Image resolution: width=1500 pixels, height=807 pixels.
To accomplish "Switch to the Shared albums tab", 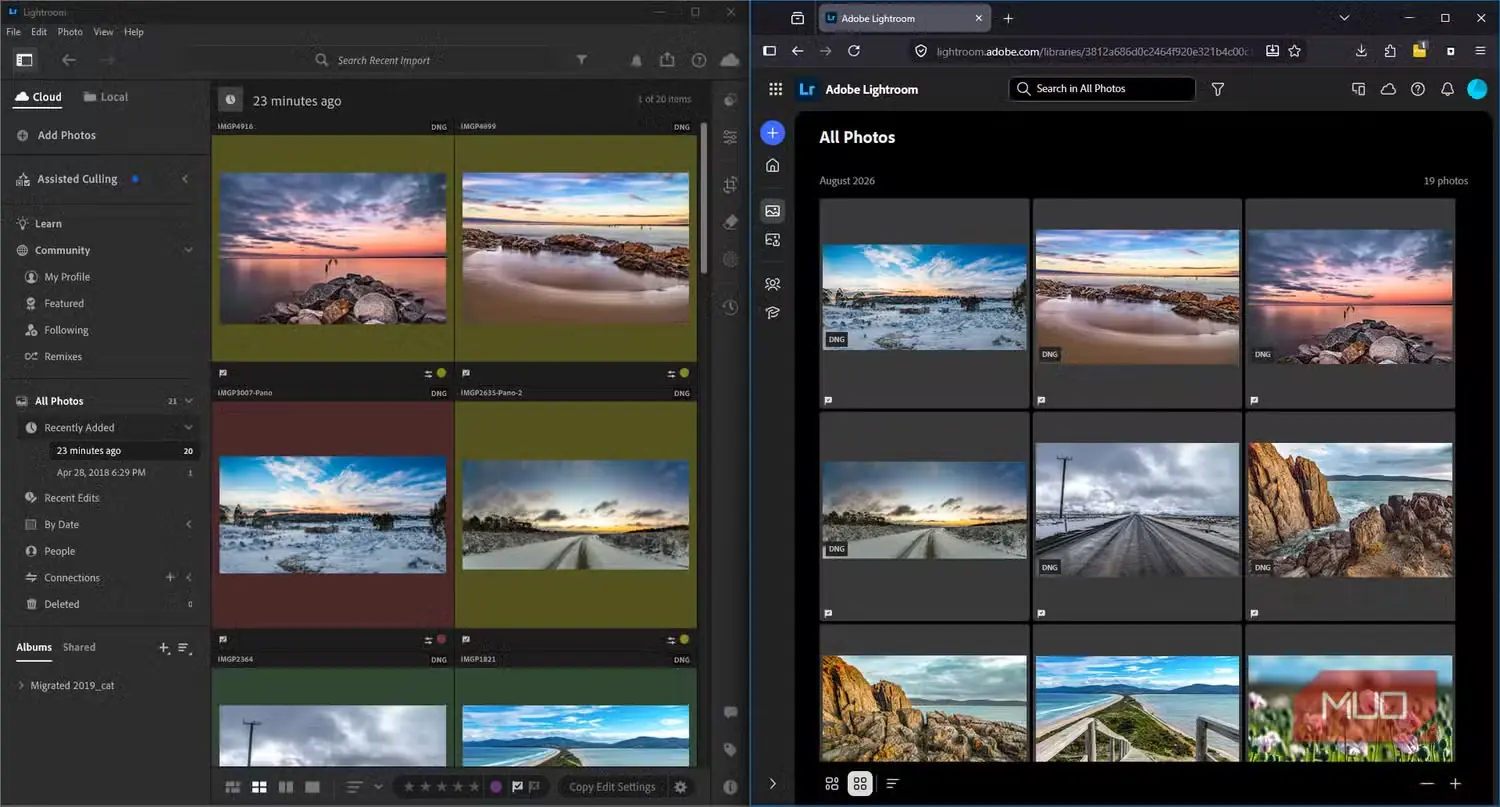I will coord(79,647).
